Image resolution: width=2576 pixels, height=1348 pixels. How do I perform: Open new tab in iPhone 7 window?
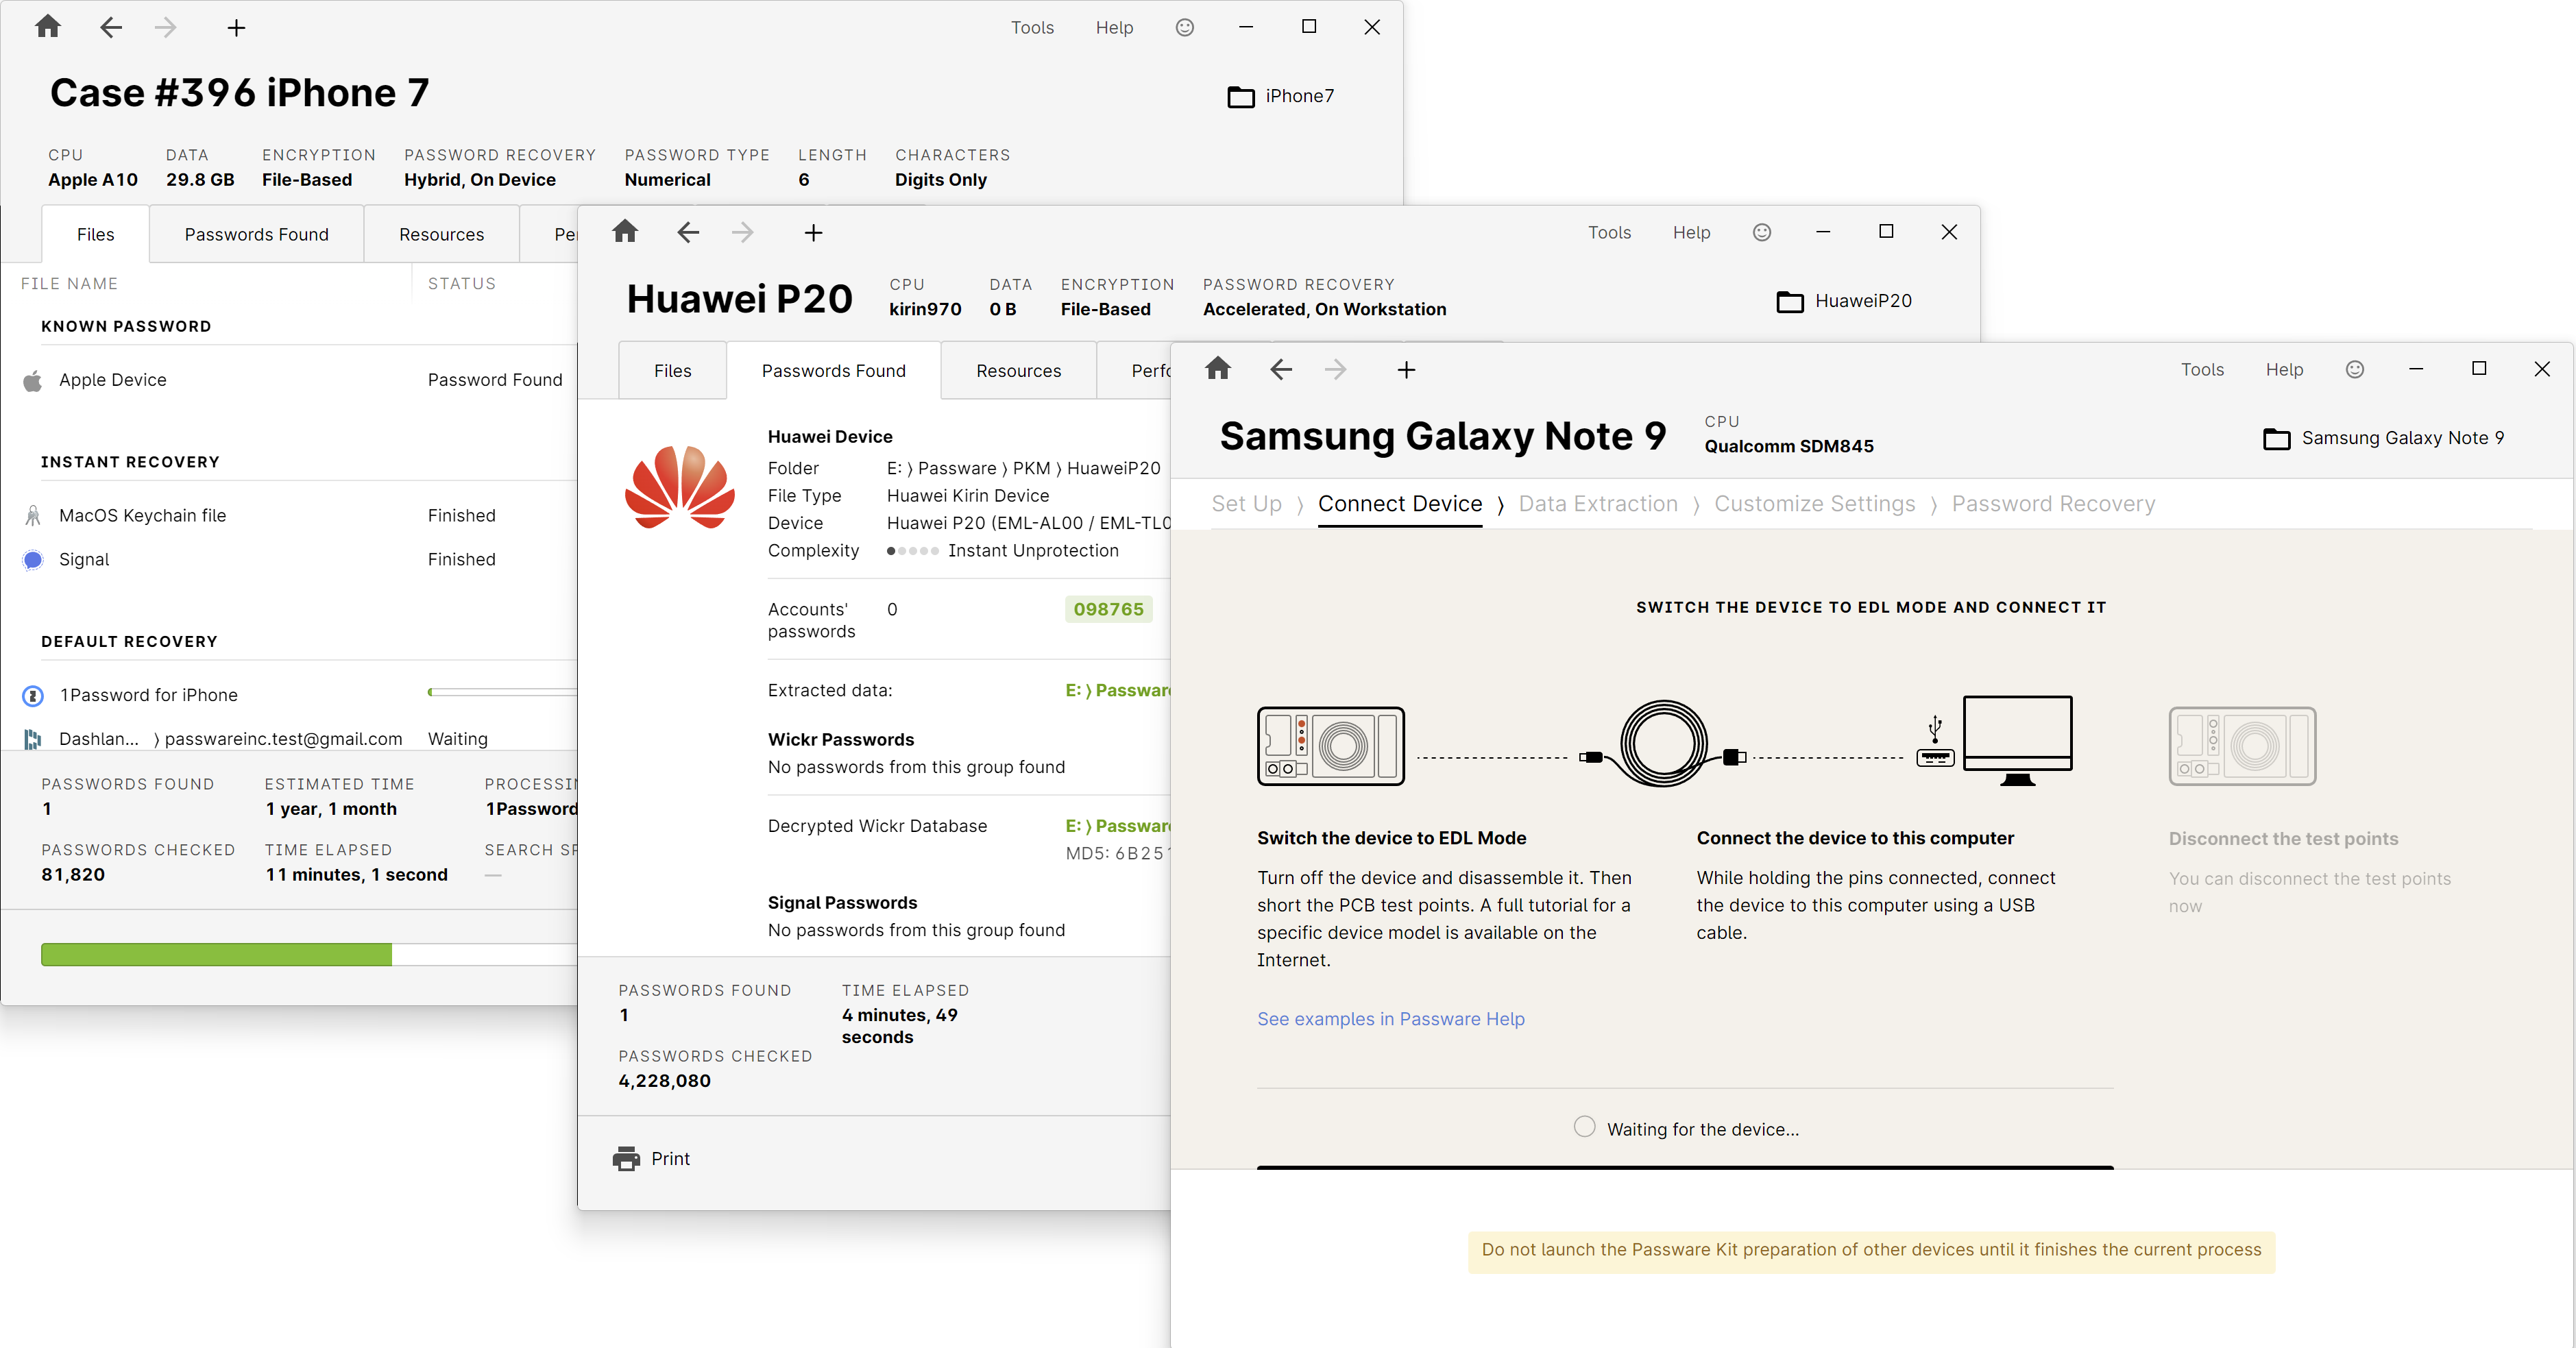236,28
